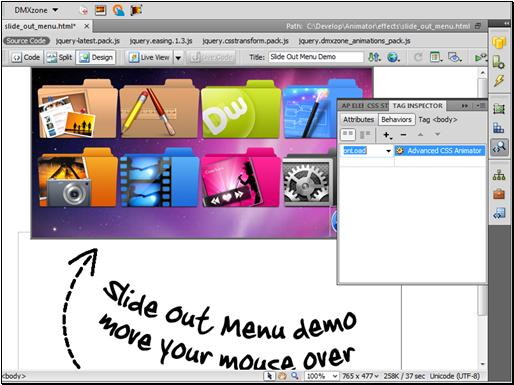Image resolution: width=514 pixels, height=385 pixels.
Task: Click the tan folder with photos thumbnail
Action: [x=77, y=109]
